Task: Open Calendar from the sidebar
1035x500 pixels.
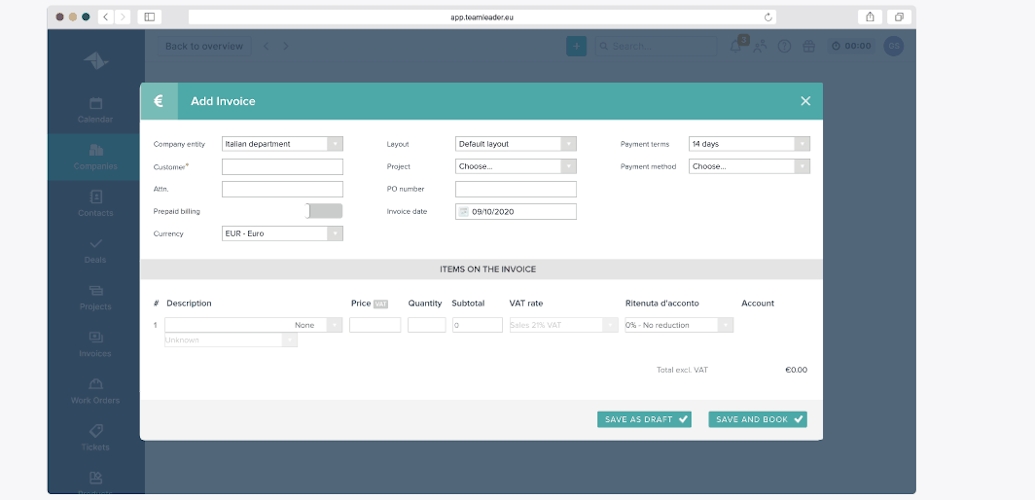Action: point(96,110)
